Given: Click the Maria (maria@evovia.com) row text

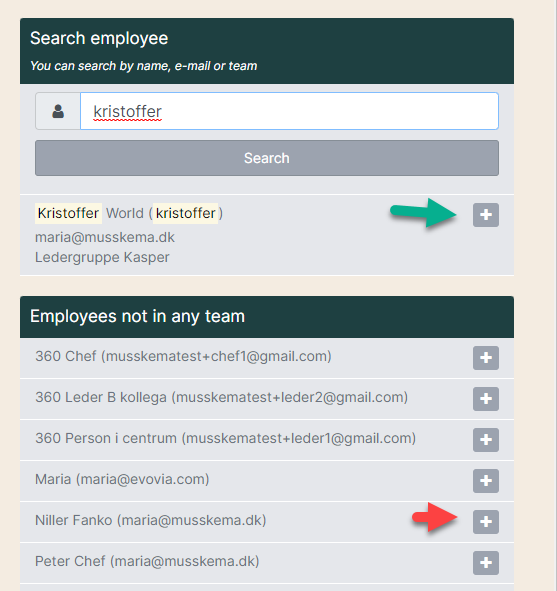Looking at the screenshot, I should point(122,479).
